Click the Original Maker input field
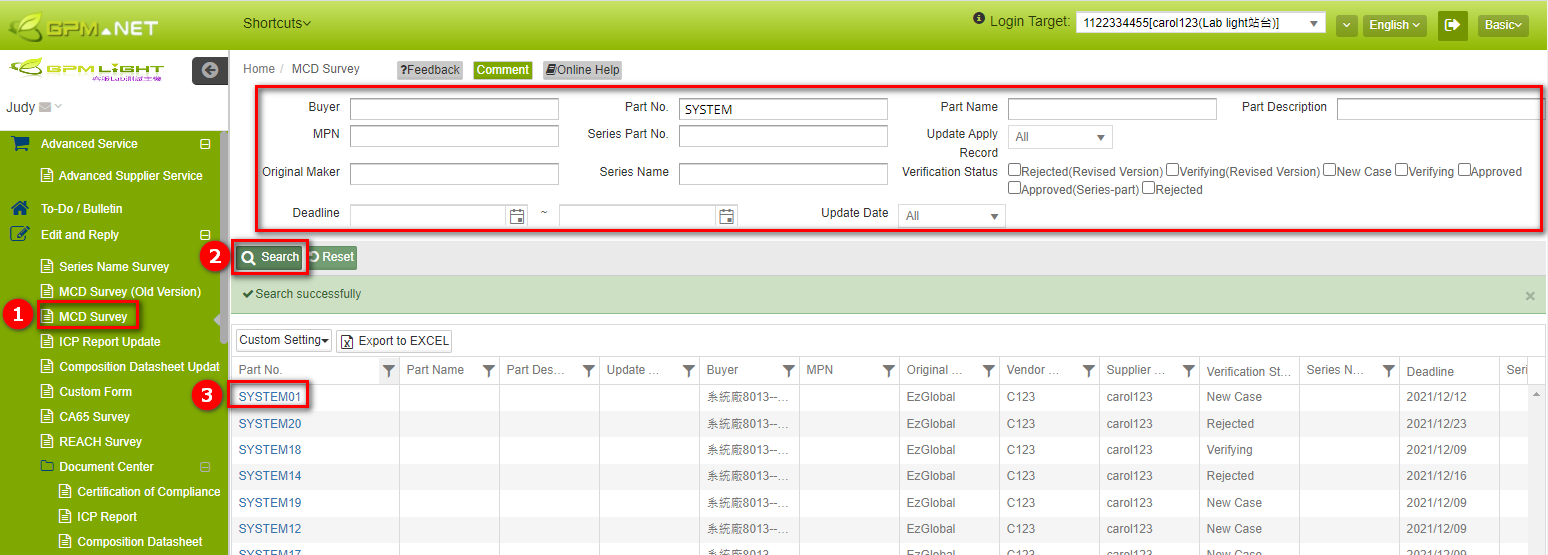Image resolution: width=1548 pixels, height=555 pixels. click(x=454, y=174)
